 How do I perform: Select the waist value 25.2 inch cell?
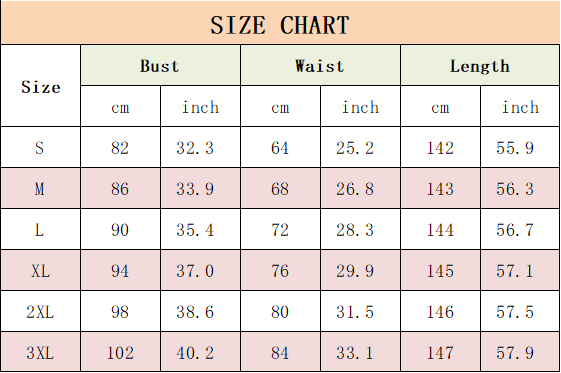point(360,147)
